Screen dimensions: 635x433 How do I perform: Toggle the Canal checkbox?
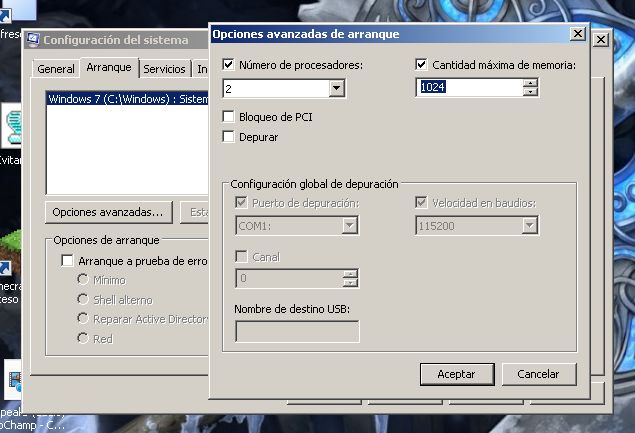(x=241, y=256)
